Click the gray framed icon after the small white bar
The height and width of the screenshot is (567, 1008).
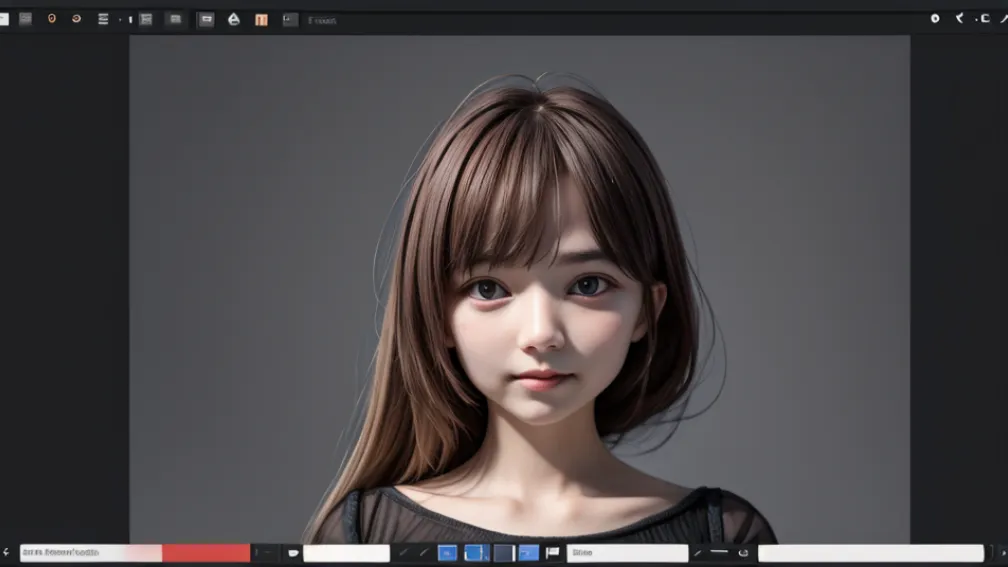click(147, 19)
